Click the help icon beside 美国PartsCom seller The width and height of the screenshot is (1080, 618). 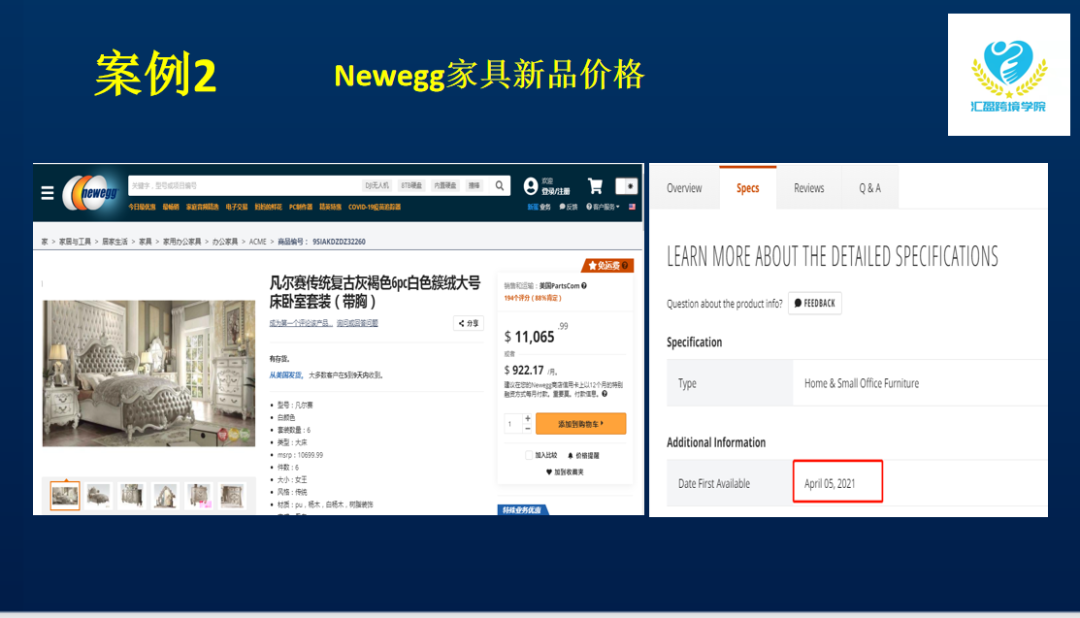(x=584, y=285)
